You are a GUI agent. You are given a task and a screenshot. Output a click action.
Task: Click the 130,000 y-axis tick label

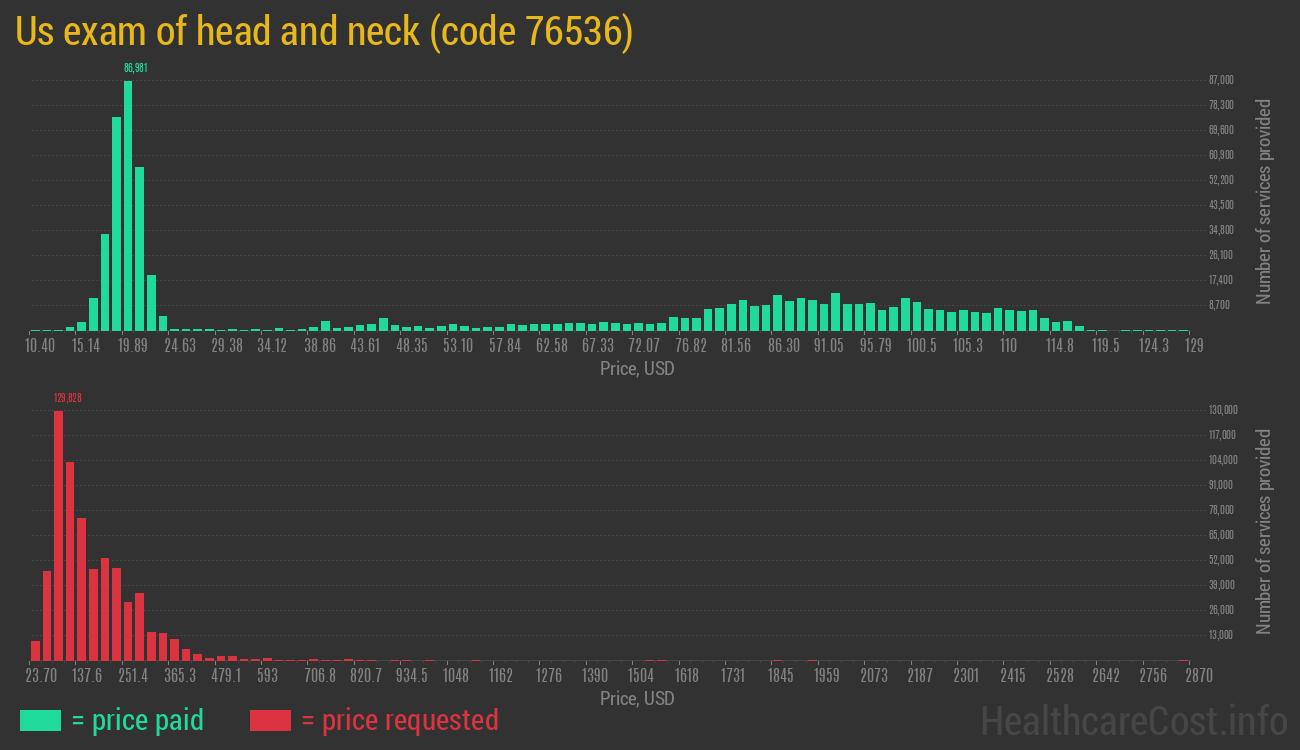pos(1223,410)
